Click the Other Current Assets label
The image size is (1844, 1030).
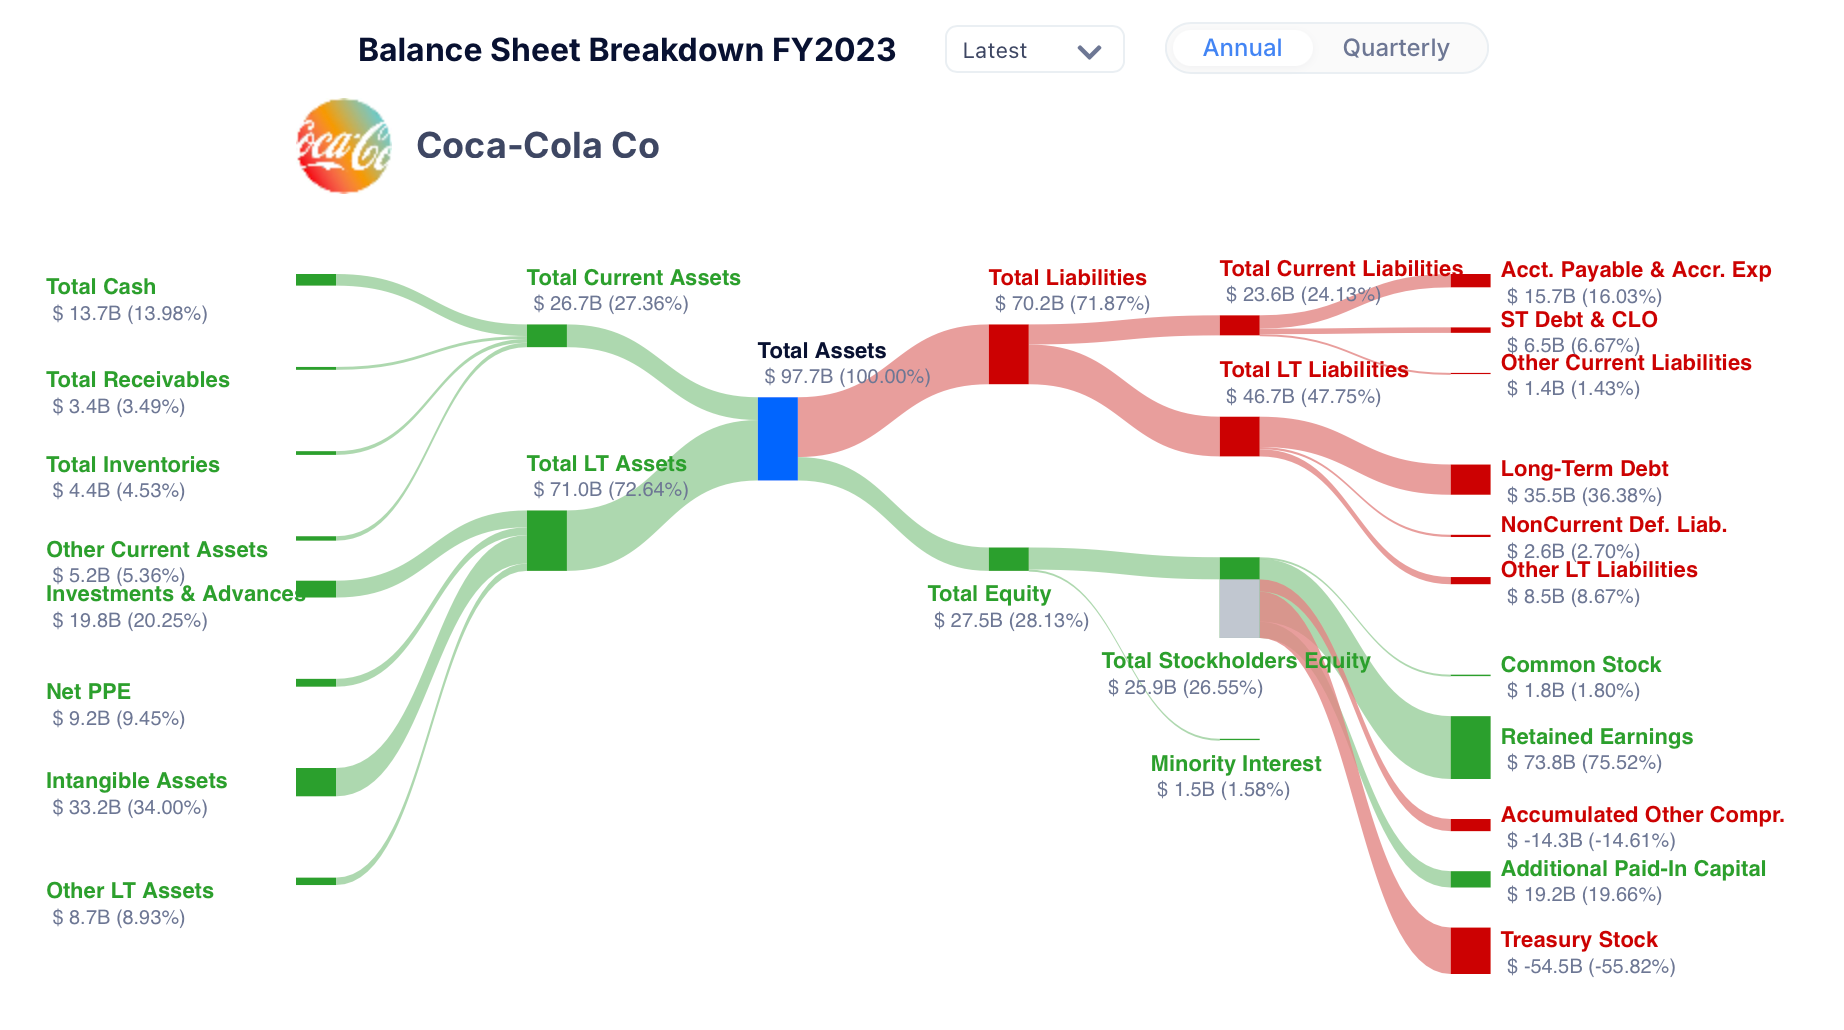click(157, 550)
